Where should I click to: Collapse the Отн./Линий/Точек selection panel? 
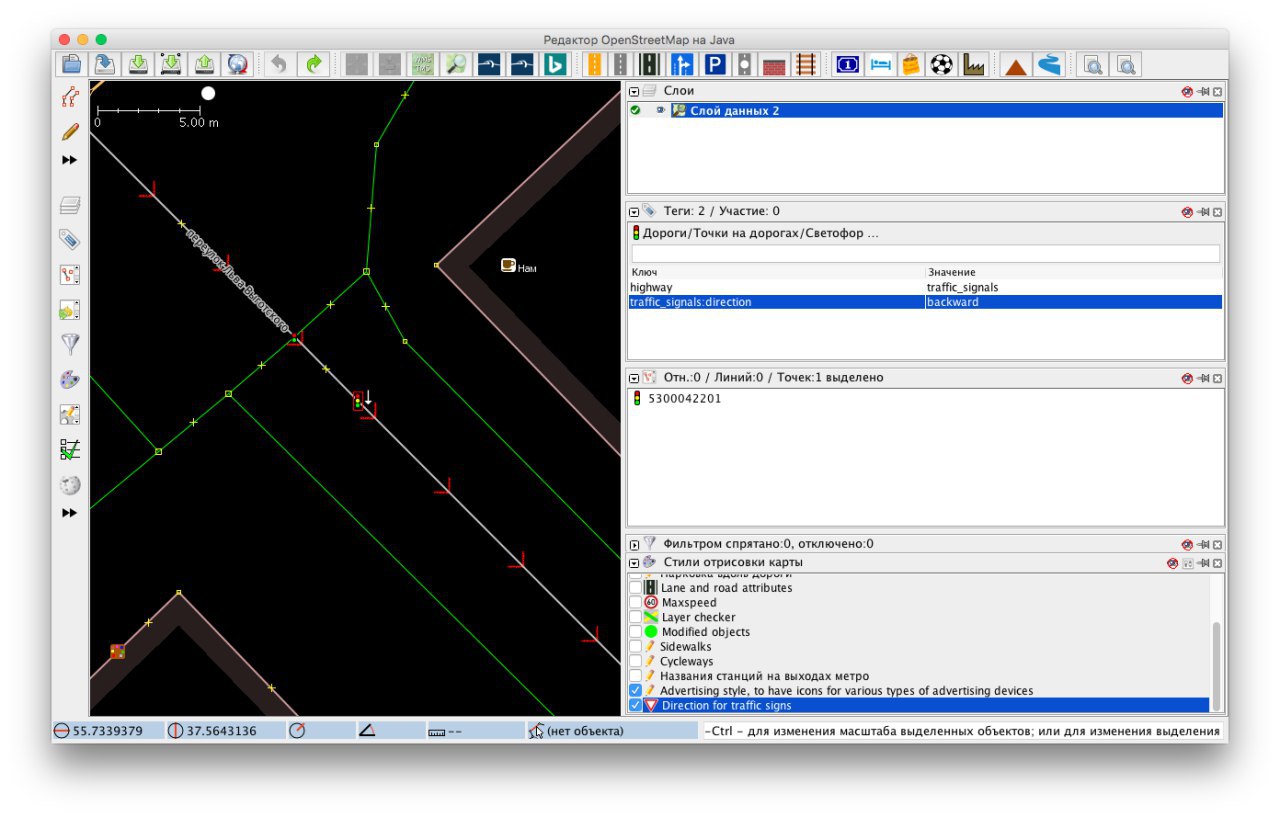coord(634,378)
